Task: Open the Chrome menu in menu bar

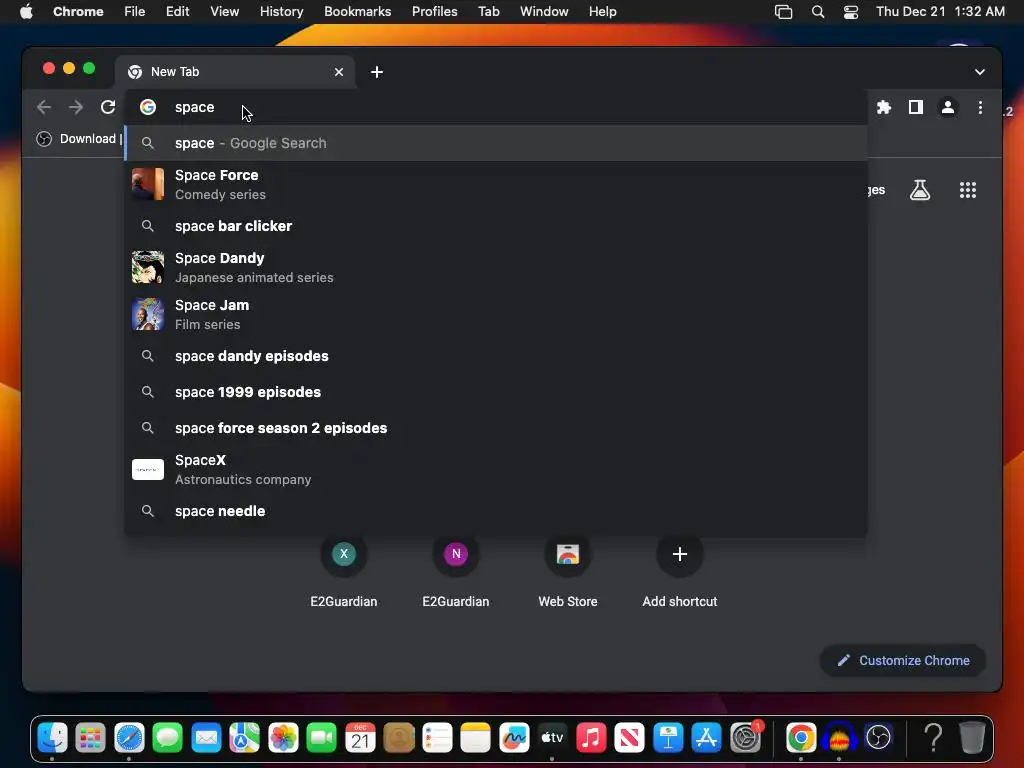Action: coord(78,11)
